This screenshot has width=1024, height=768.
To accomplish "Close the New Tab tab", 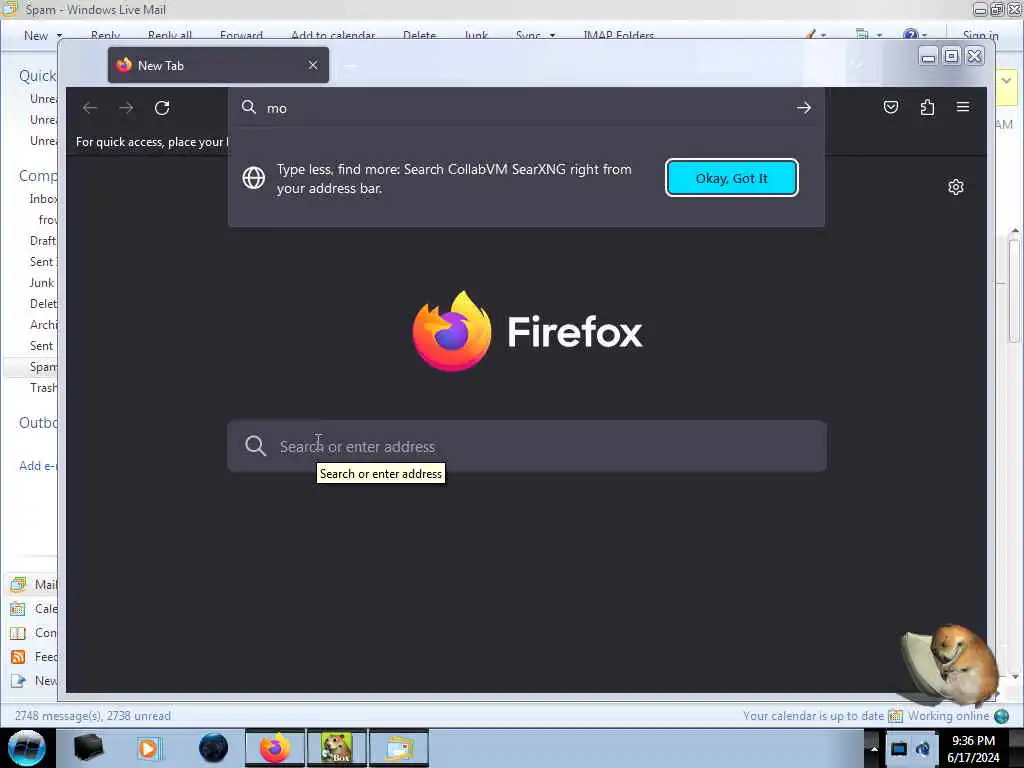I will click(313, 65).
